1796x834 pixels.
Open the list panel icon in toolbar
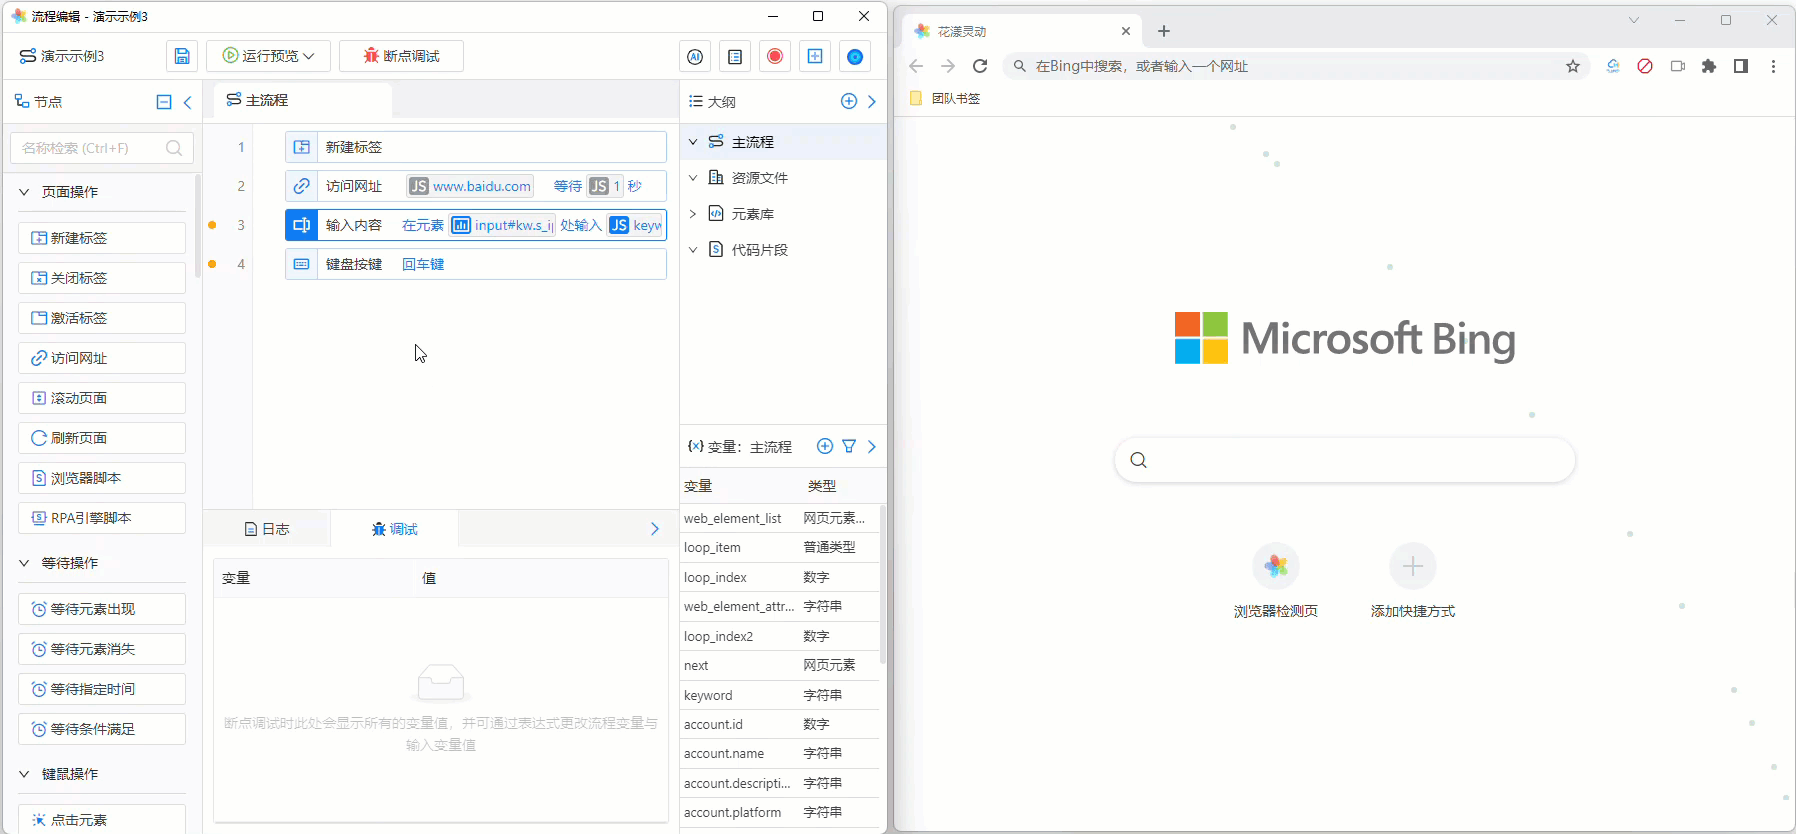735,57
